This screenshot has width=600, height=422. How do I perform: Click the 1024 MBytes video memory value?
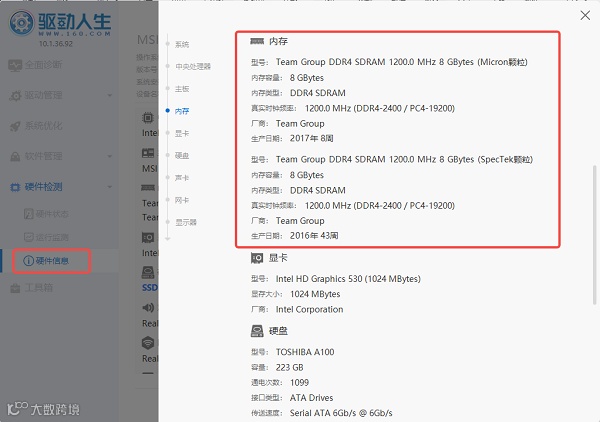click(315, 294)
